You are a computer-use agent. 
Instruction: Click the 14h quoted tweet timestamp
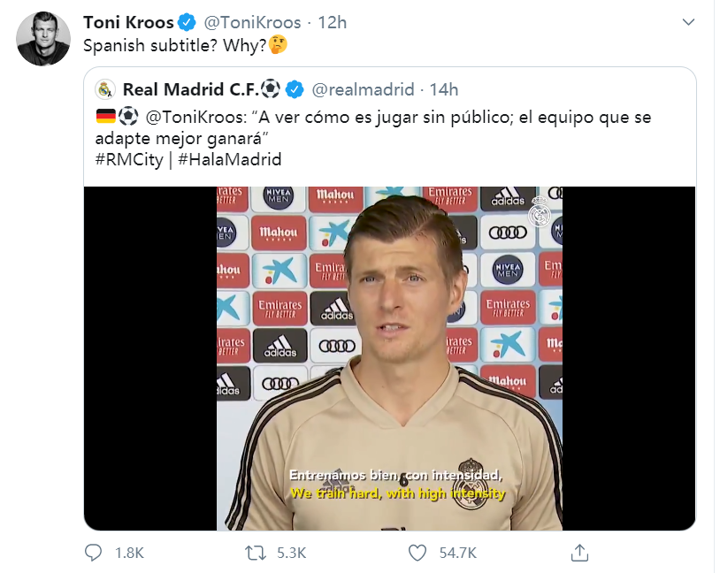click(443, 90)
